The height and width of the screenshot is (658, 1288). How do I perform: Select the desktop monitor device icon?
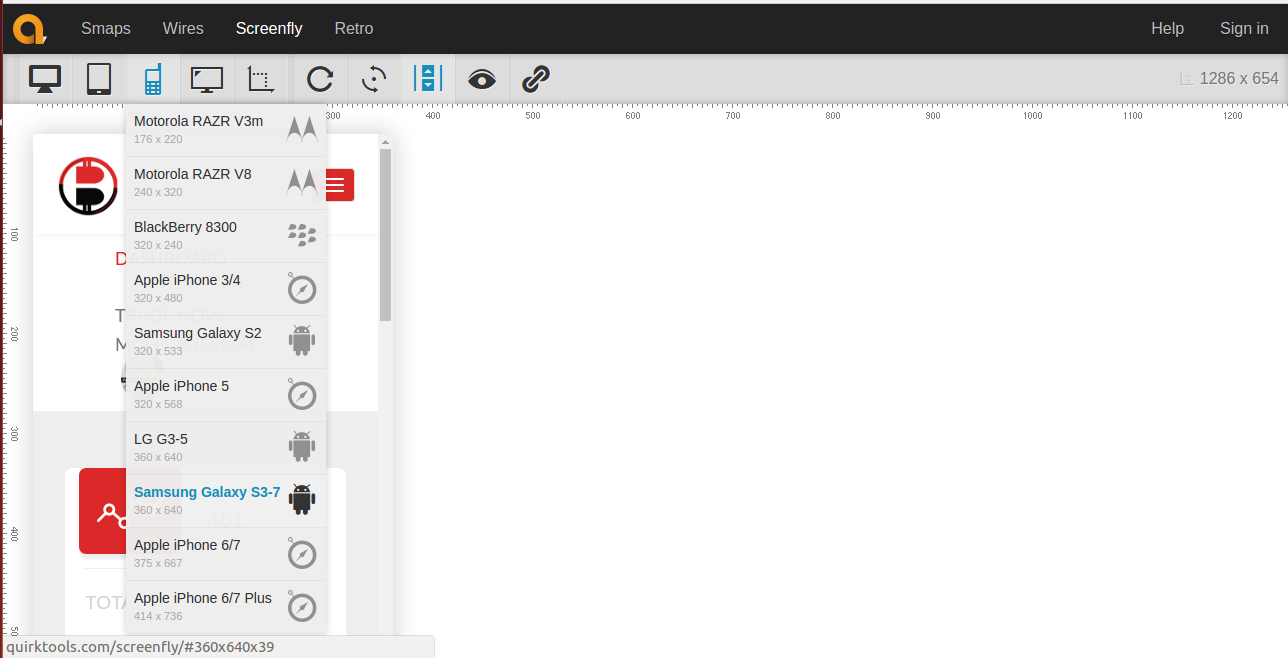pos(45,79)
